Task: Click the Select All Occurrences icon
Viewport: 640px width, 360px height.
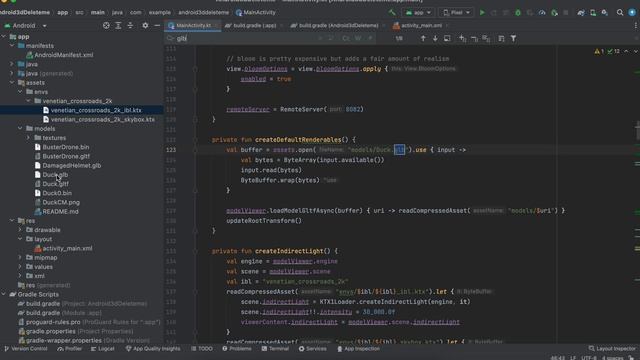Action: click(486, 38)
